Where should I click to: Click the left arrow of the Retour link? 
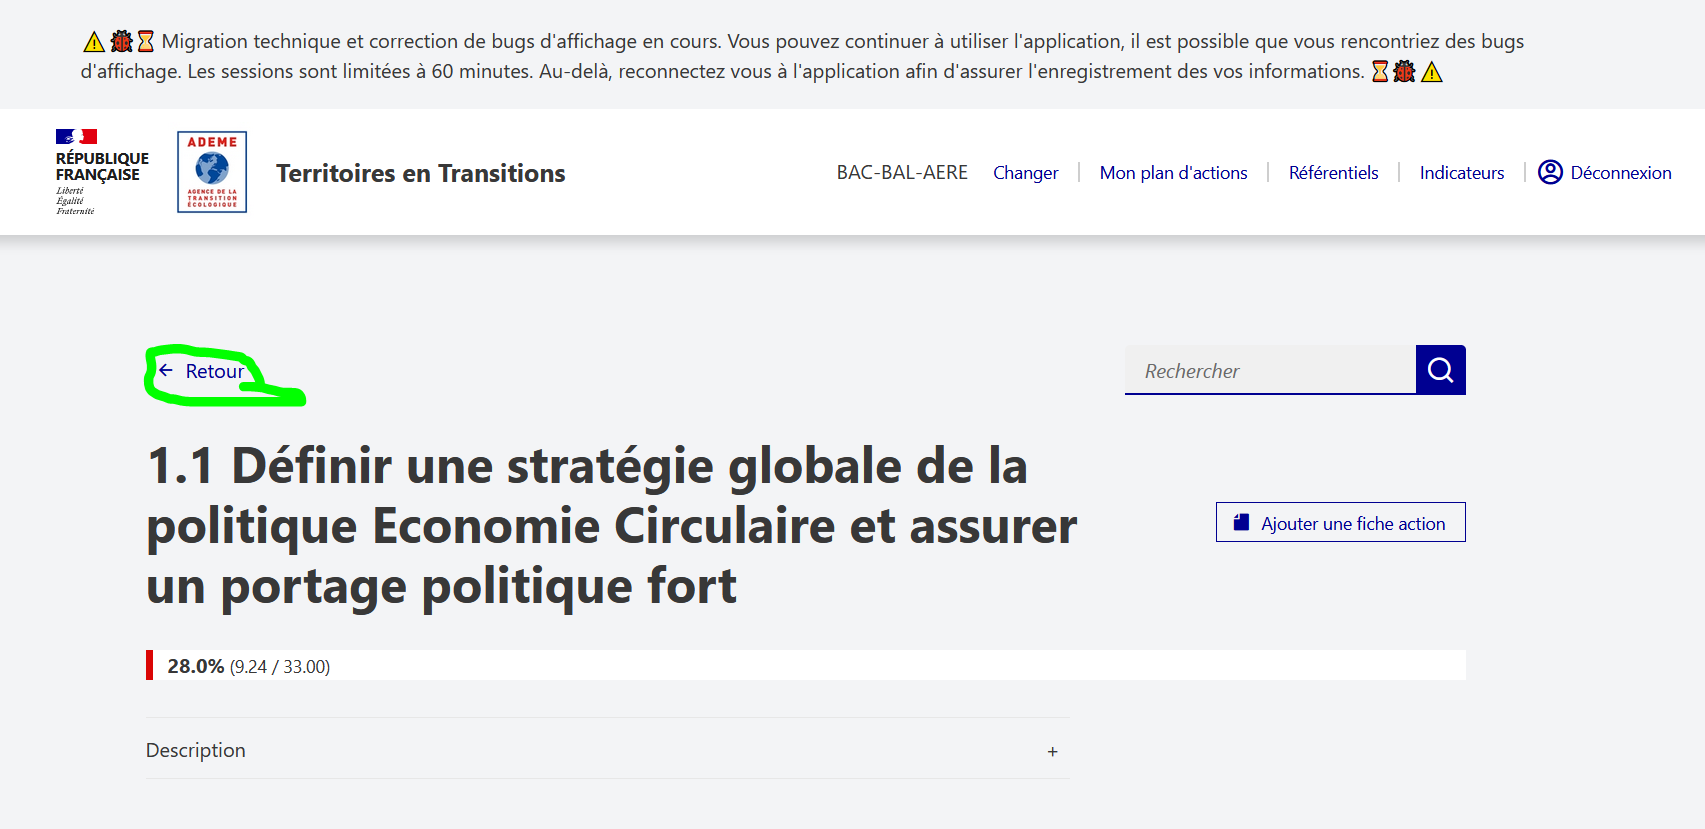165,370
